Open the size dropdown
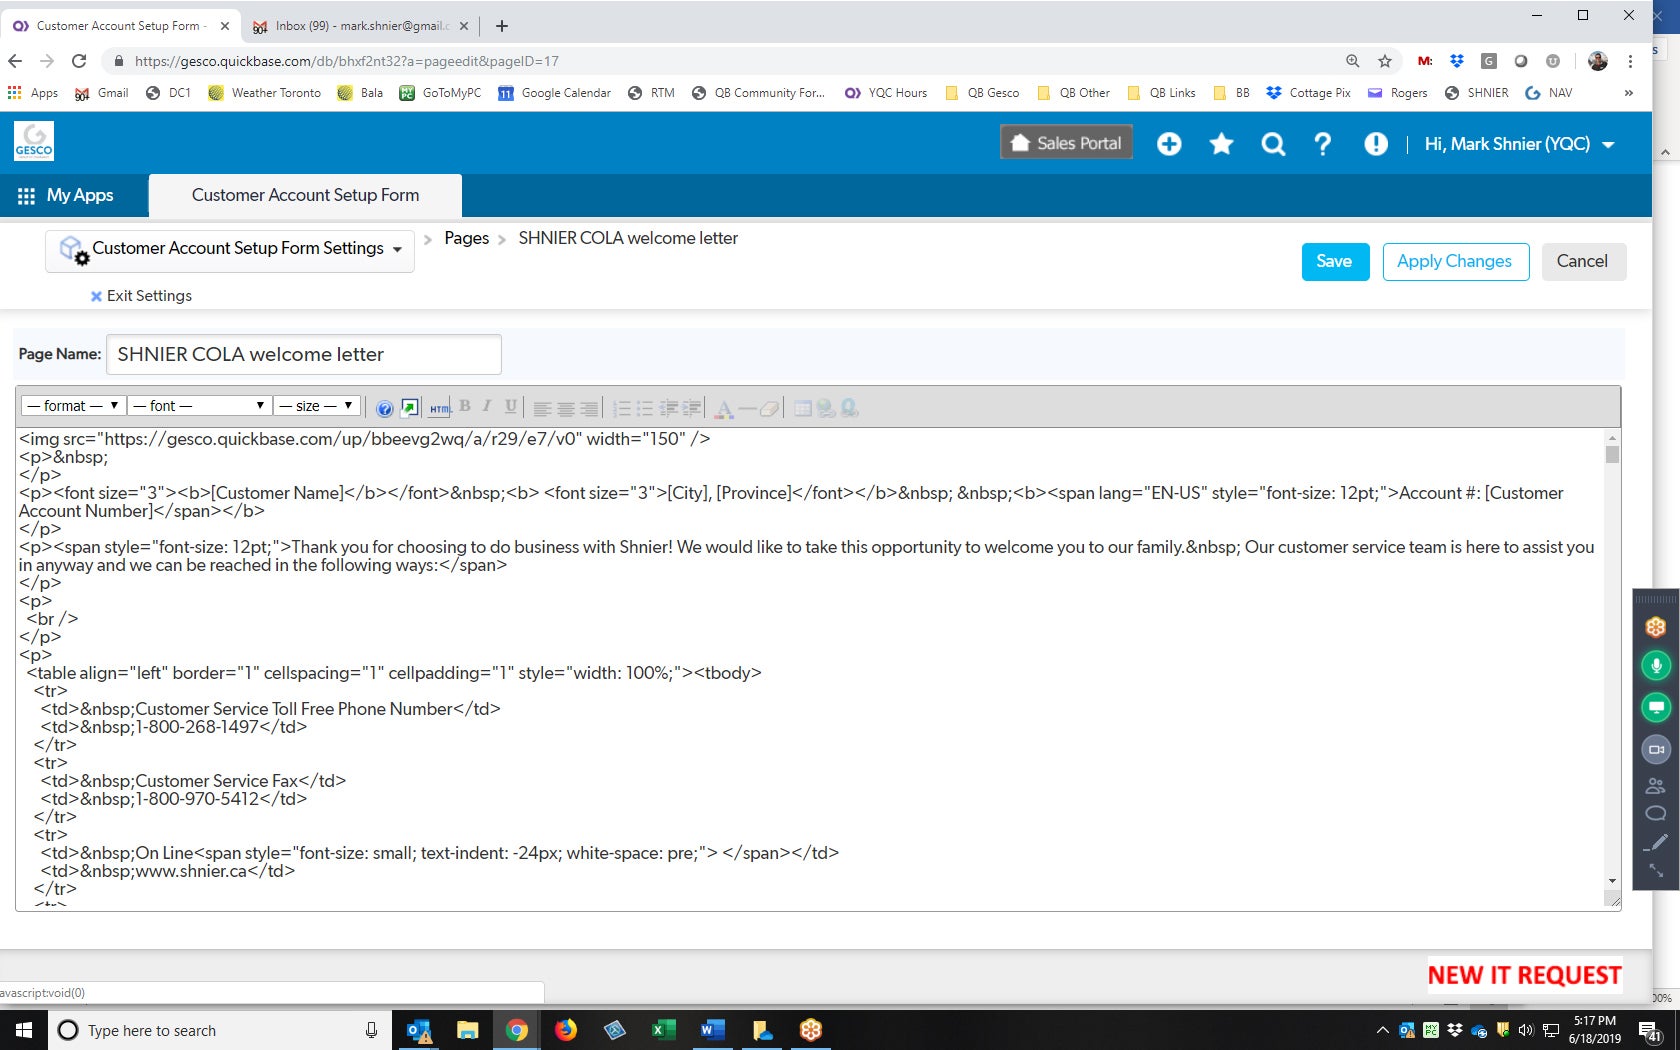The image size is (1680, 1050). click(x=316, y=406)
